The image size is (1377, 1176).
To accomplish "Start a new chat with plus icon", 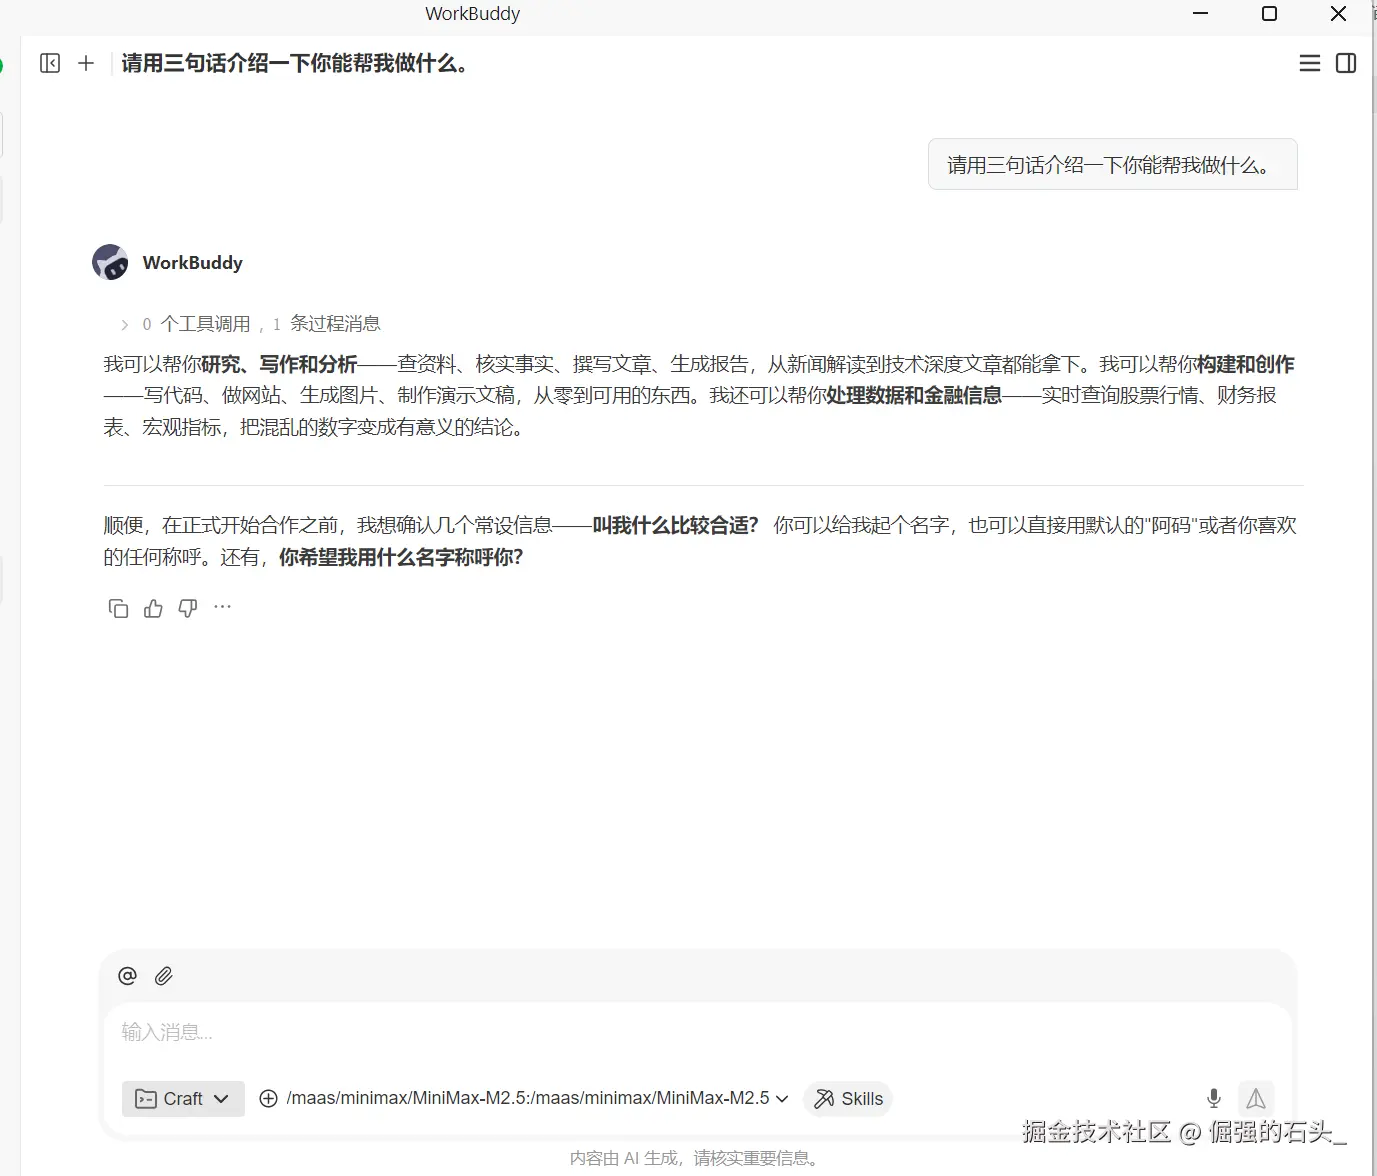I will pyautogui.click(x=86, y=63).
